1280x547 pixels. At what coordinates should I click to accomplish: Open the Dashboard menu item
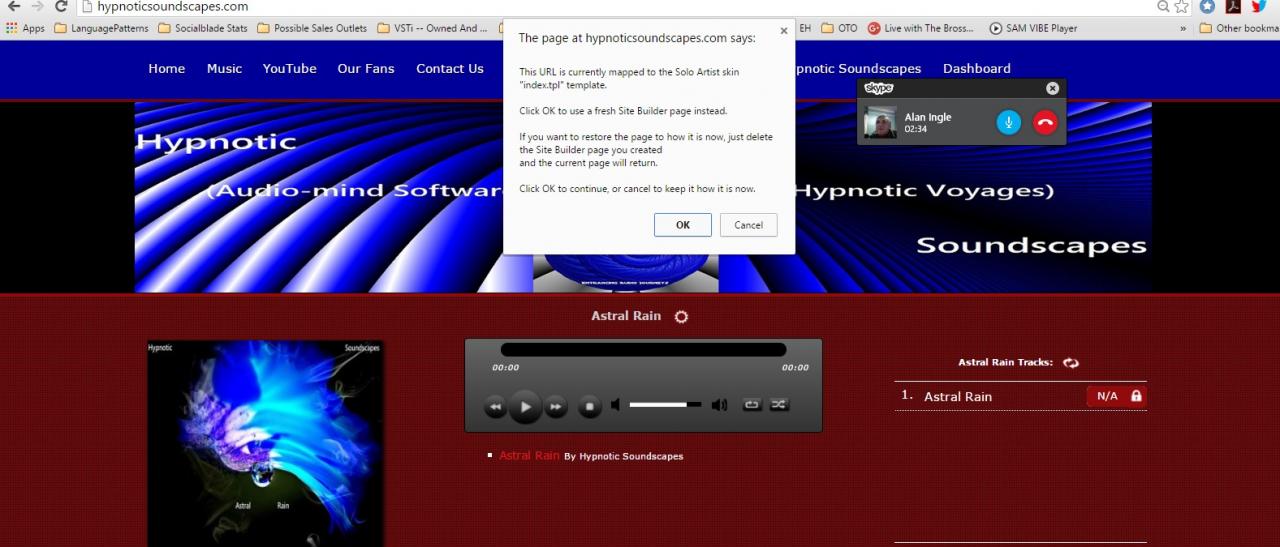click(x=977, y=68)
